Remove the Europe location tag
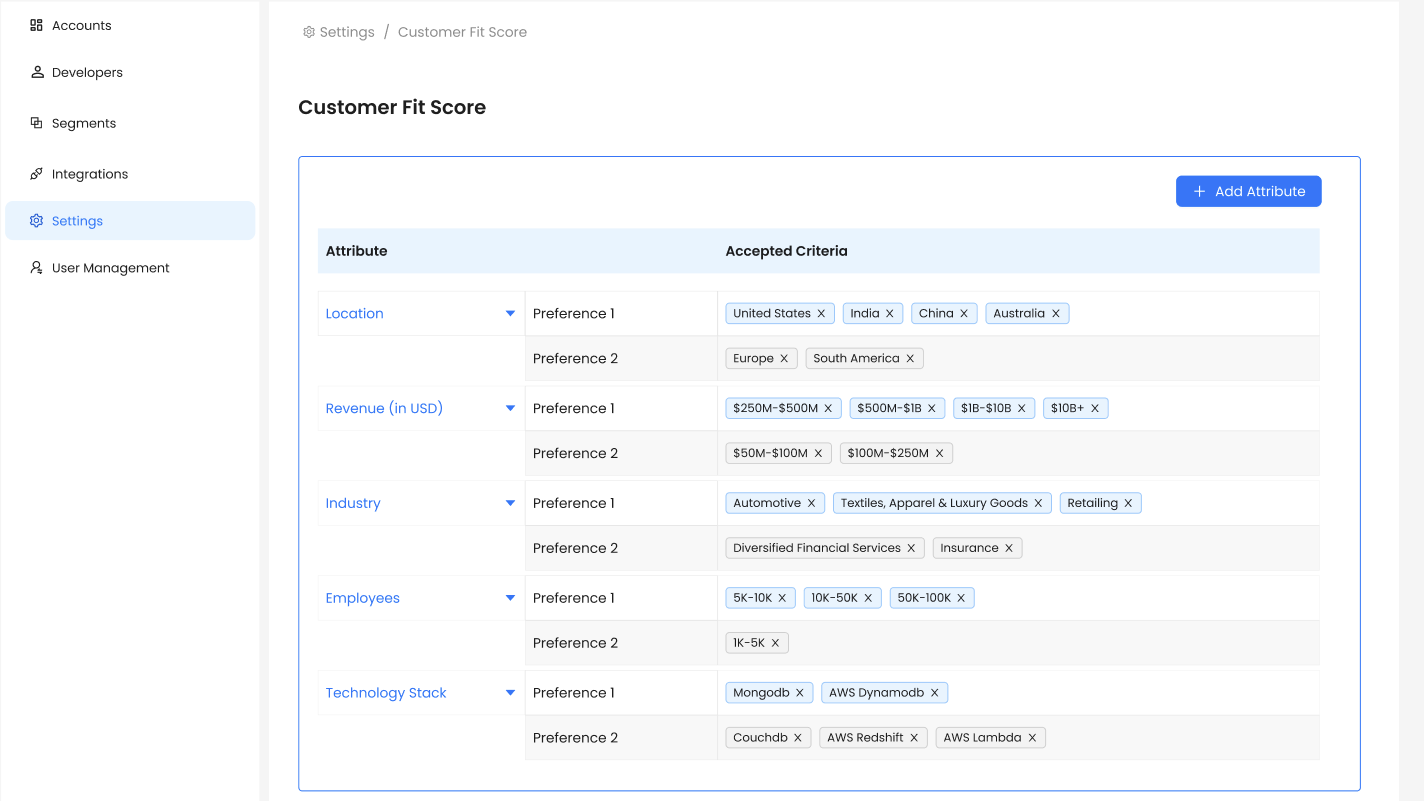 (x=784, y=359)
